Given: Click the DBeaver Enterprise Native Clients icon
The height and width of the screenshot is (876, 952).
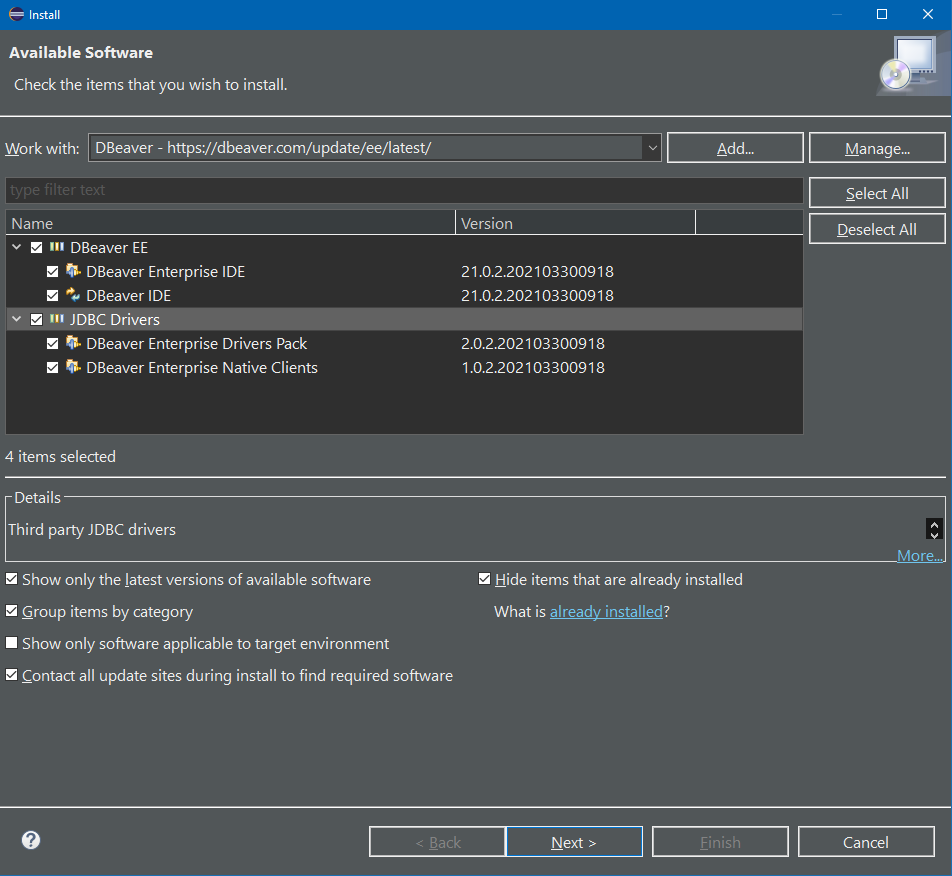Looking at the screenshot, I should (x=73, y=367).
